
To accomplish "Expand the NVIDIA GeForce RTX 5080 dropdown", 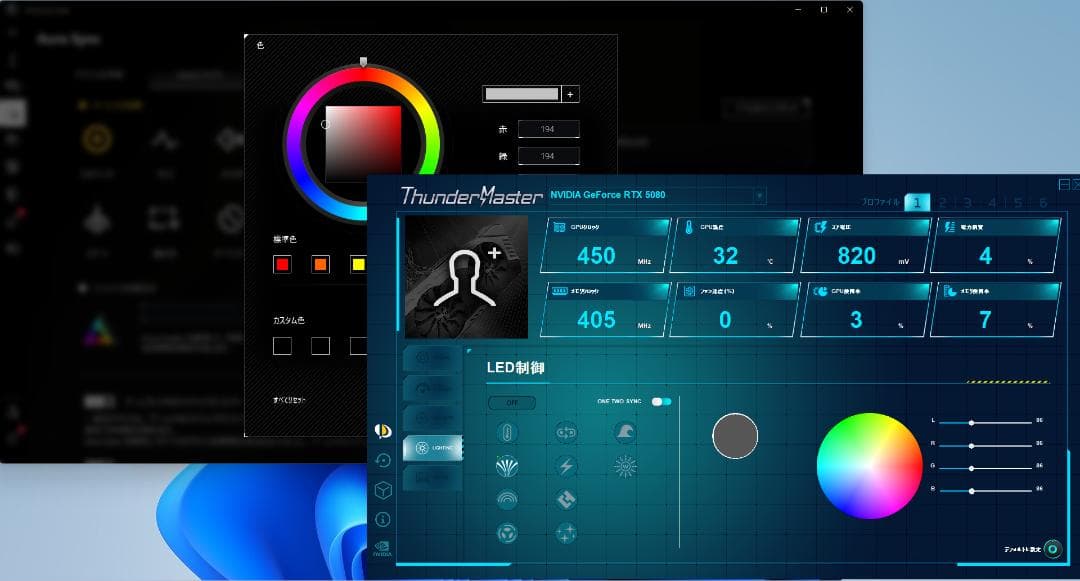I will pyautogui.click(x=760, y=195).
